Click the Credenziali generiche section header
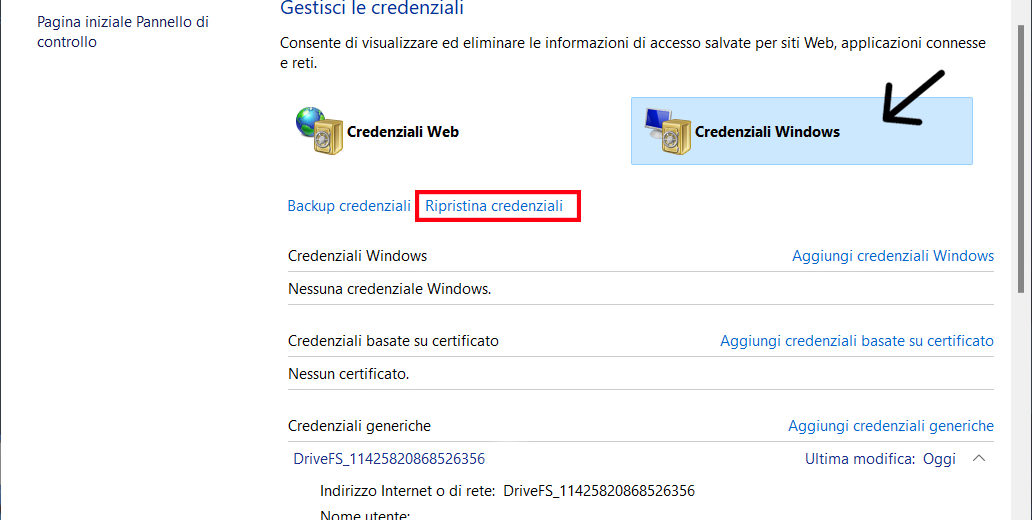 pyautogui.click(x=359, y=426)
